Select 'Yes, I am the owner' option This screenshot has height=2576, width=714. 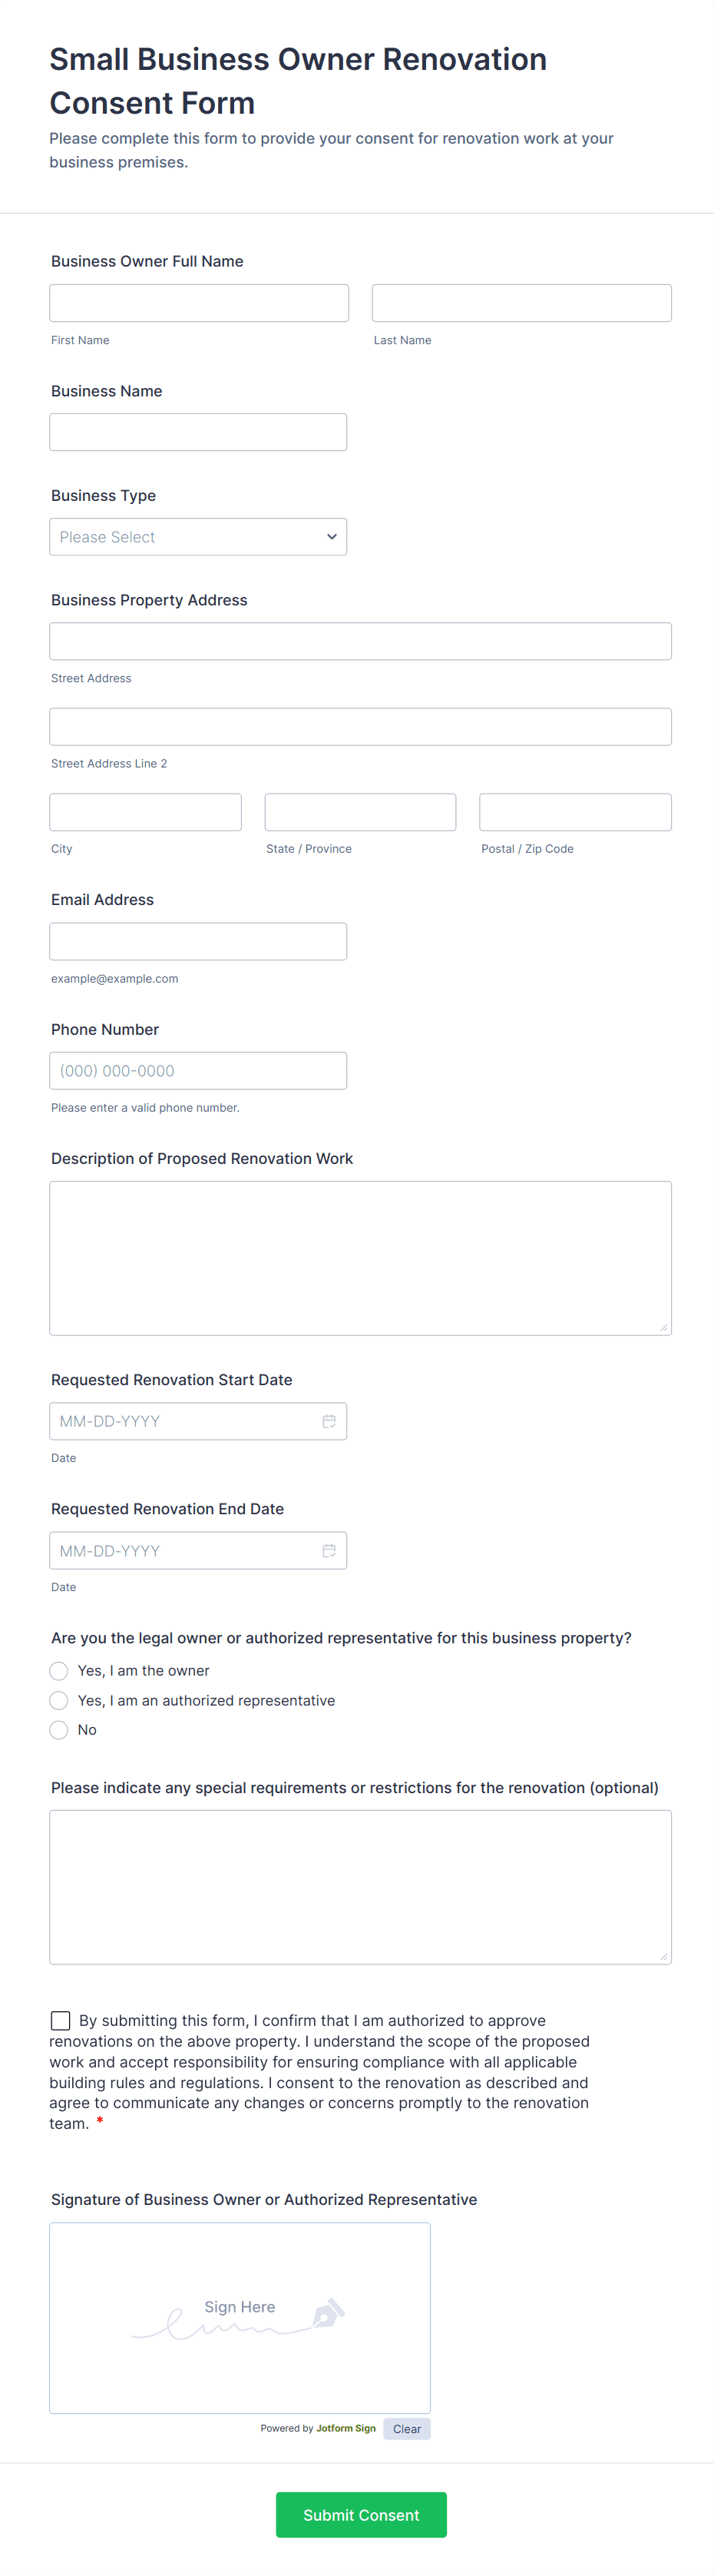tap(59, 1670)
